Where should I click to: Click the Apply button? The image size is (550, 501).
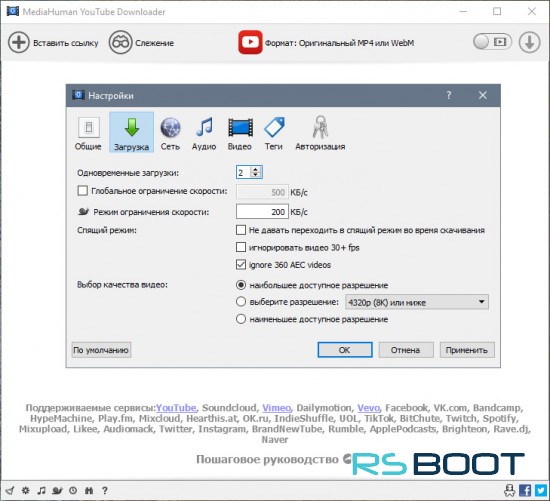coord(467,350)
